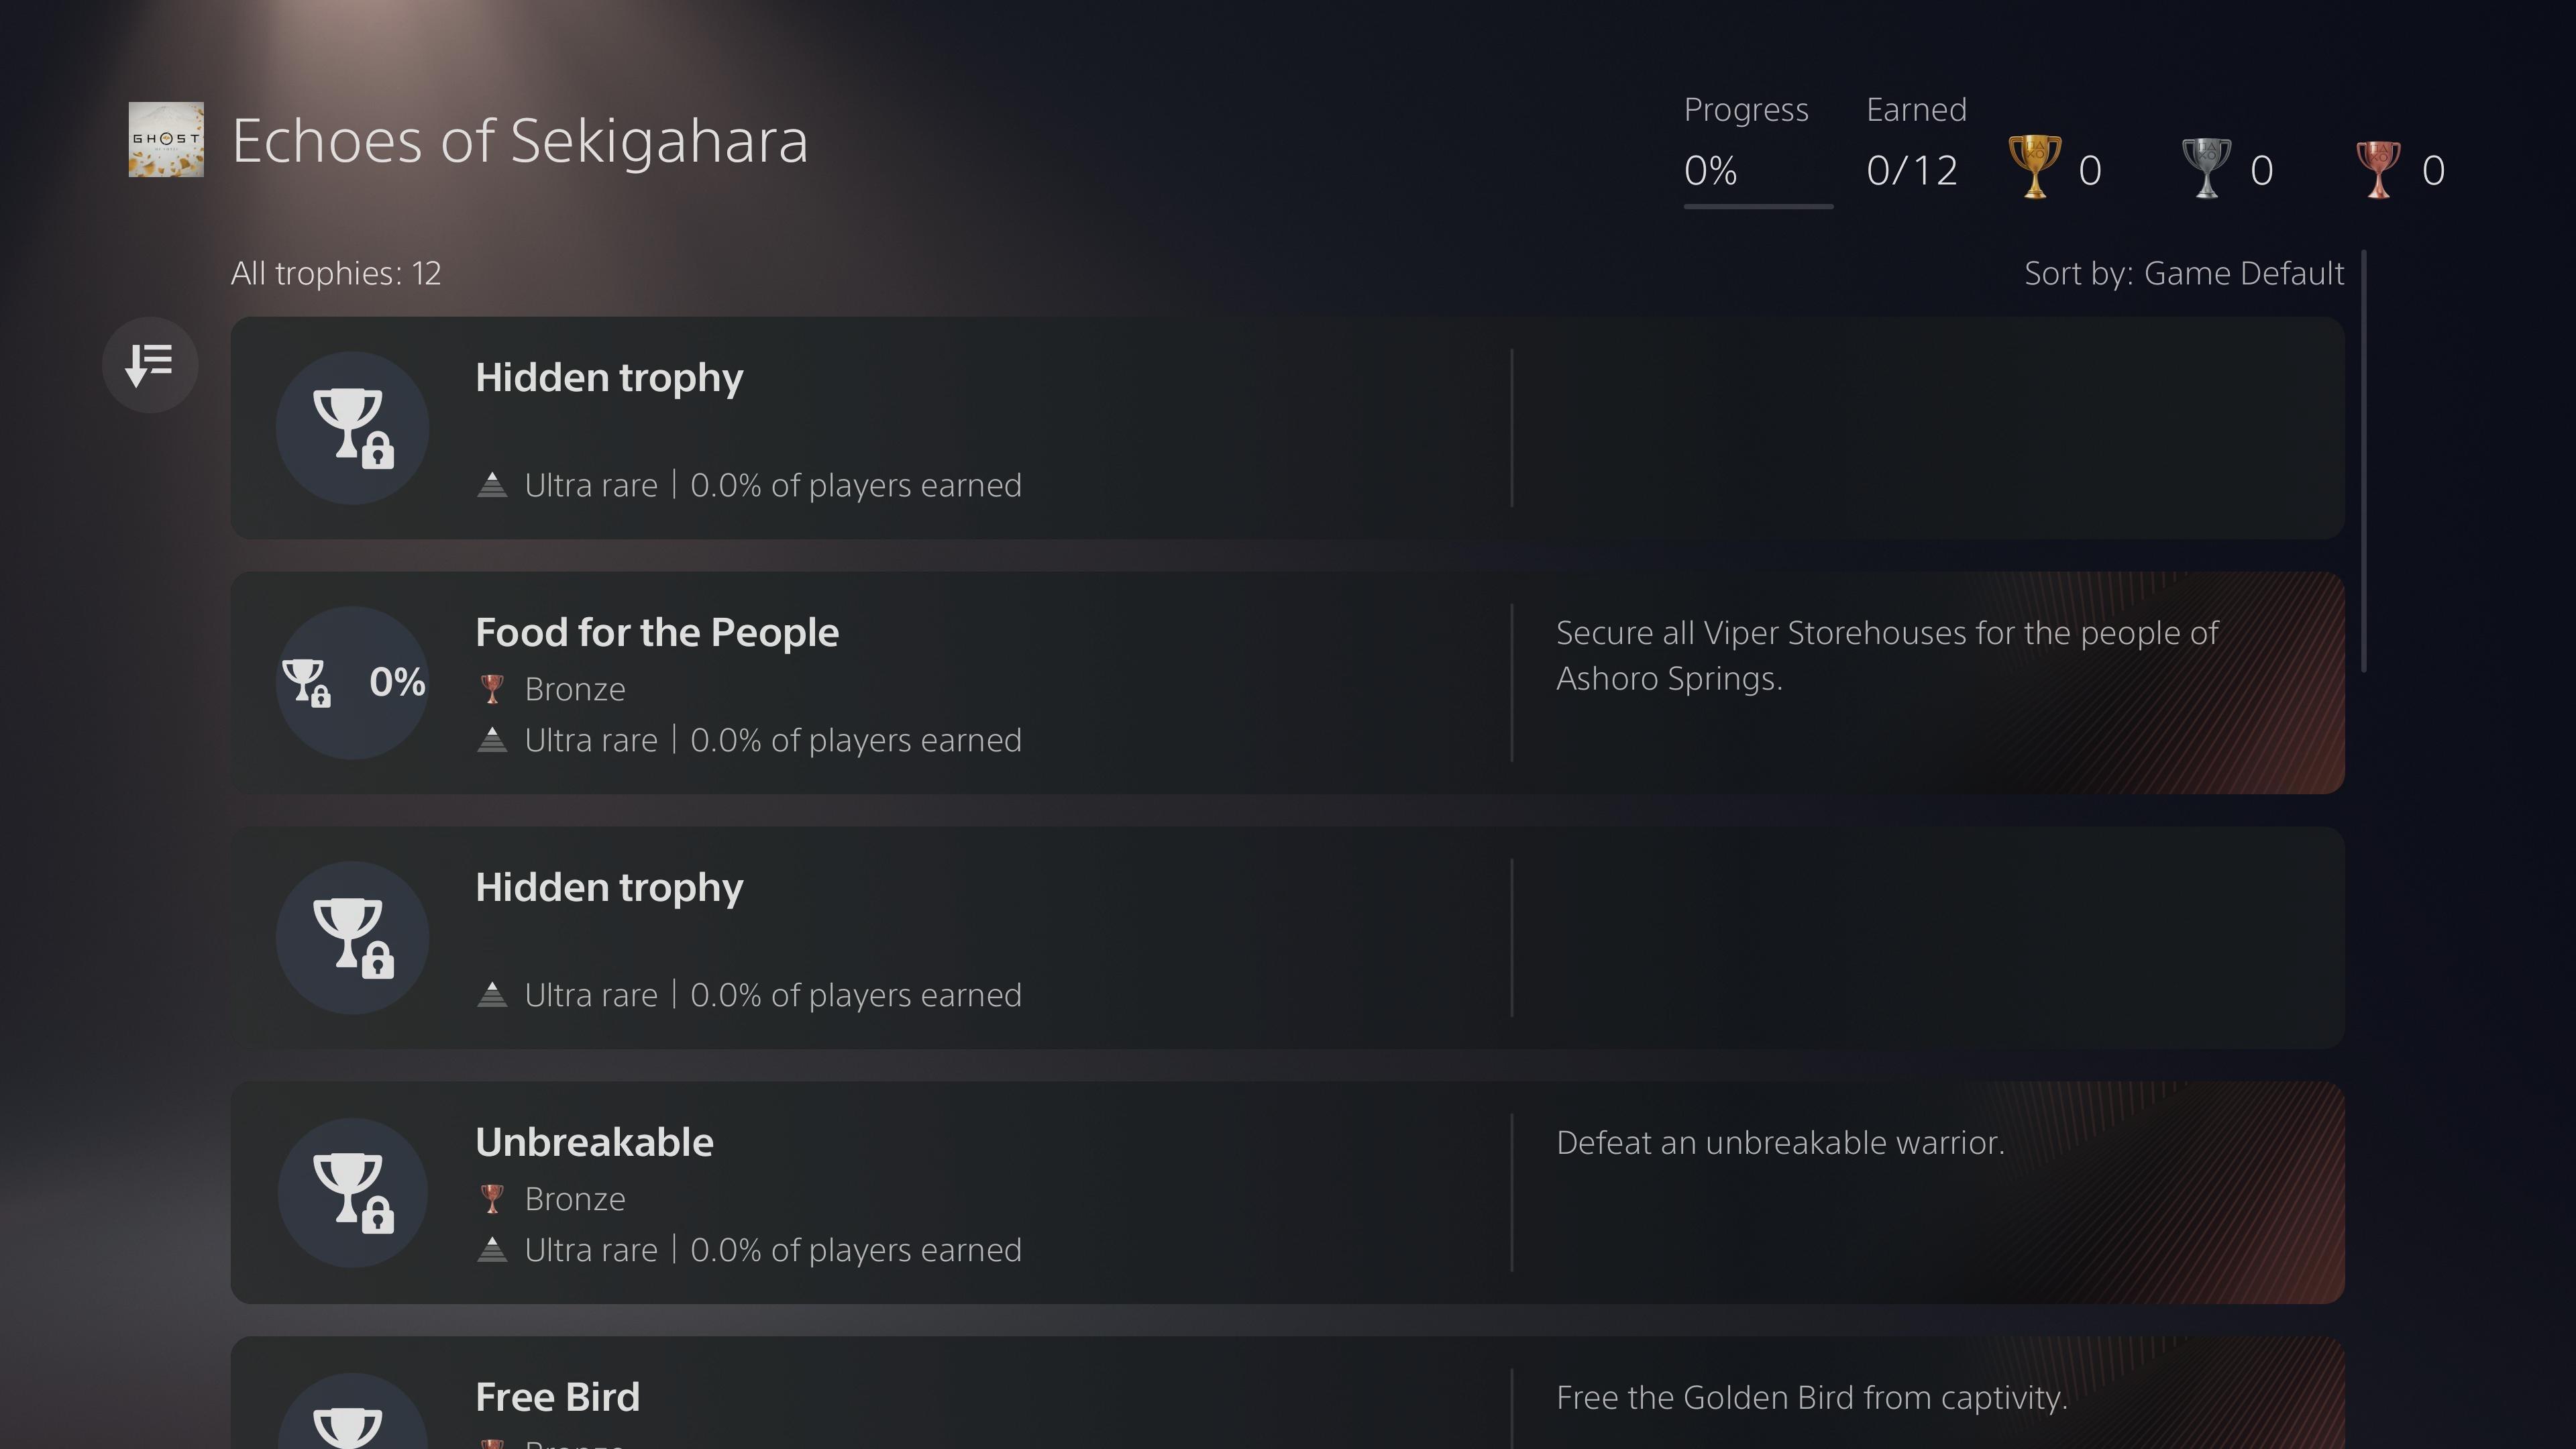Select the first Hidden trophy's locked icon
This screenshot has width=2576, height=1449.
[x=353, y=428]
